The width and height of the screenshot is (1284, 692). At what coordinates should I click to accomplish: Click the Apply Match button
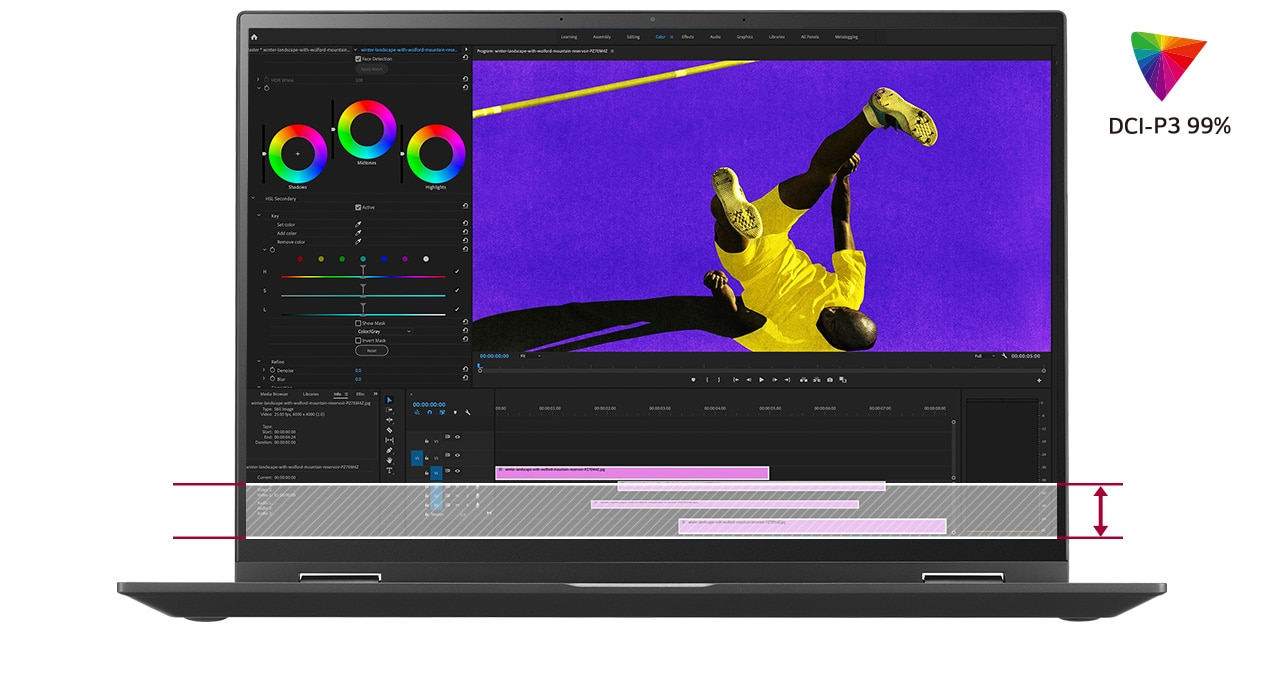tap(371, 69)
